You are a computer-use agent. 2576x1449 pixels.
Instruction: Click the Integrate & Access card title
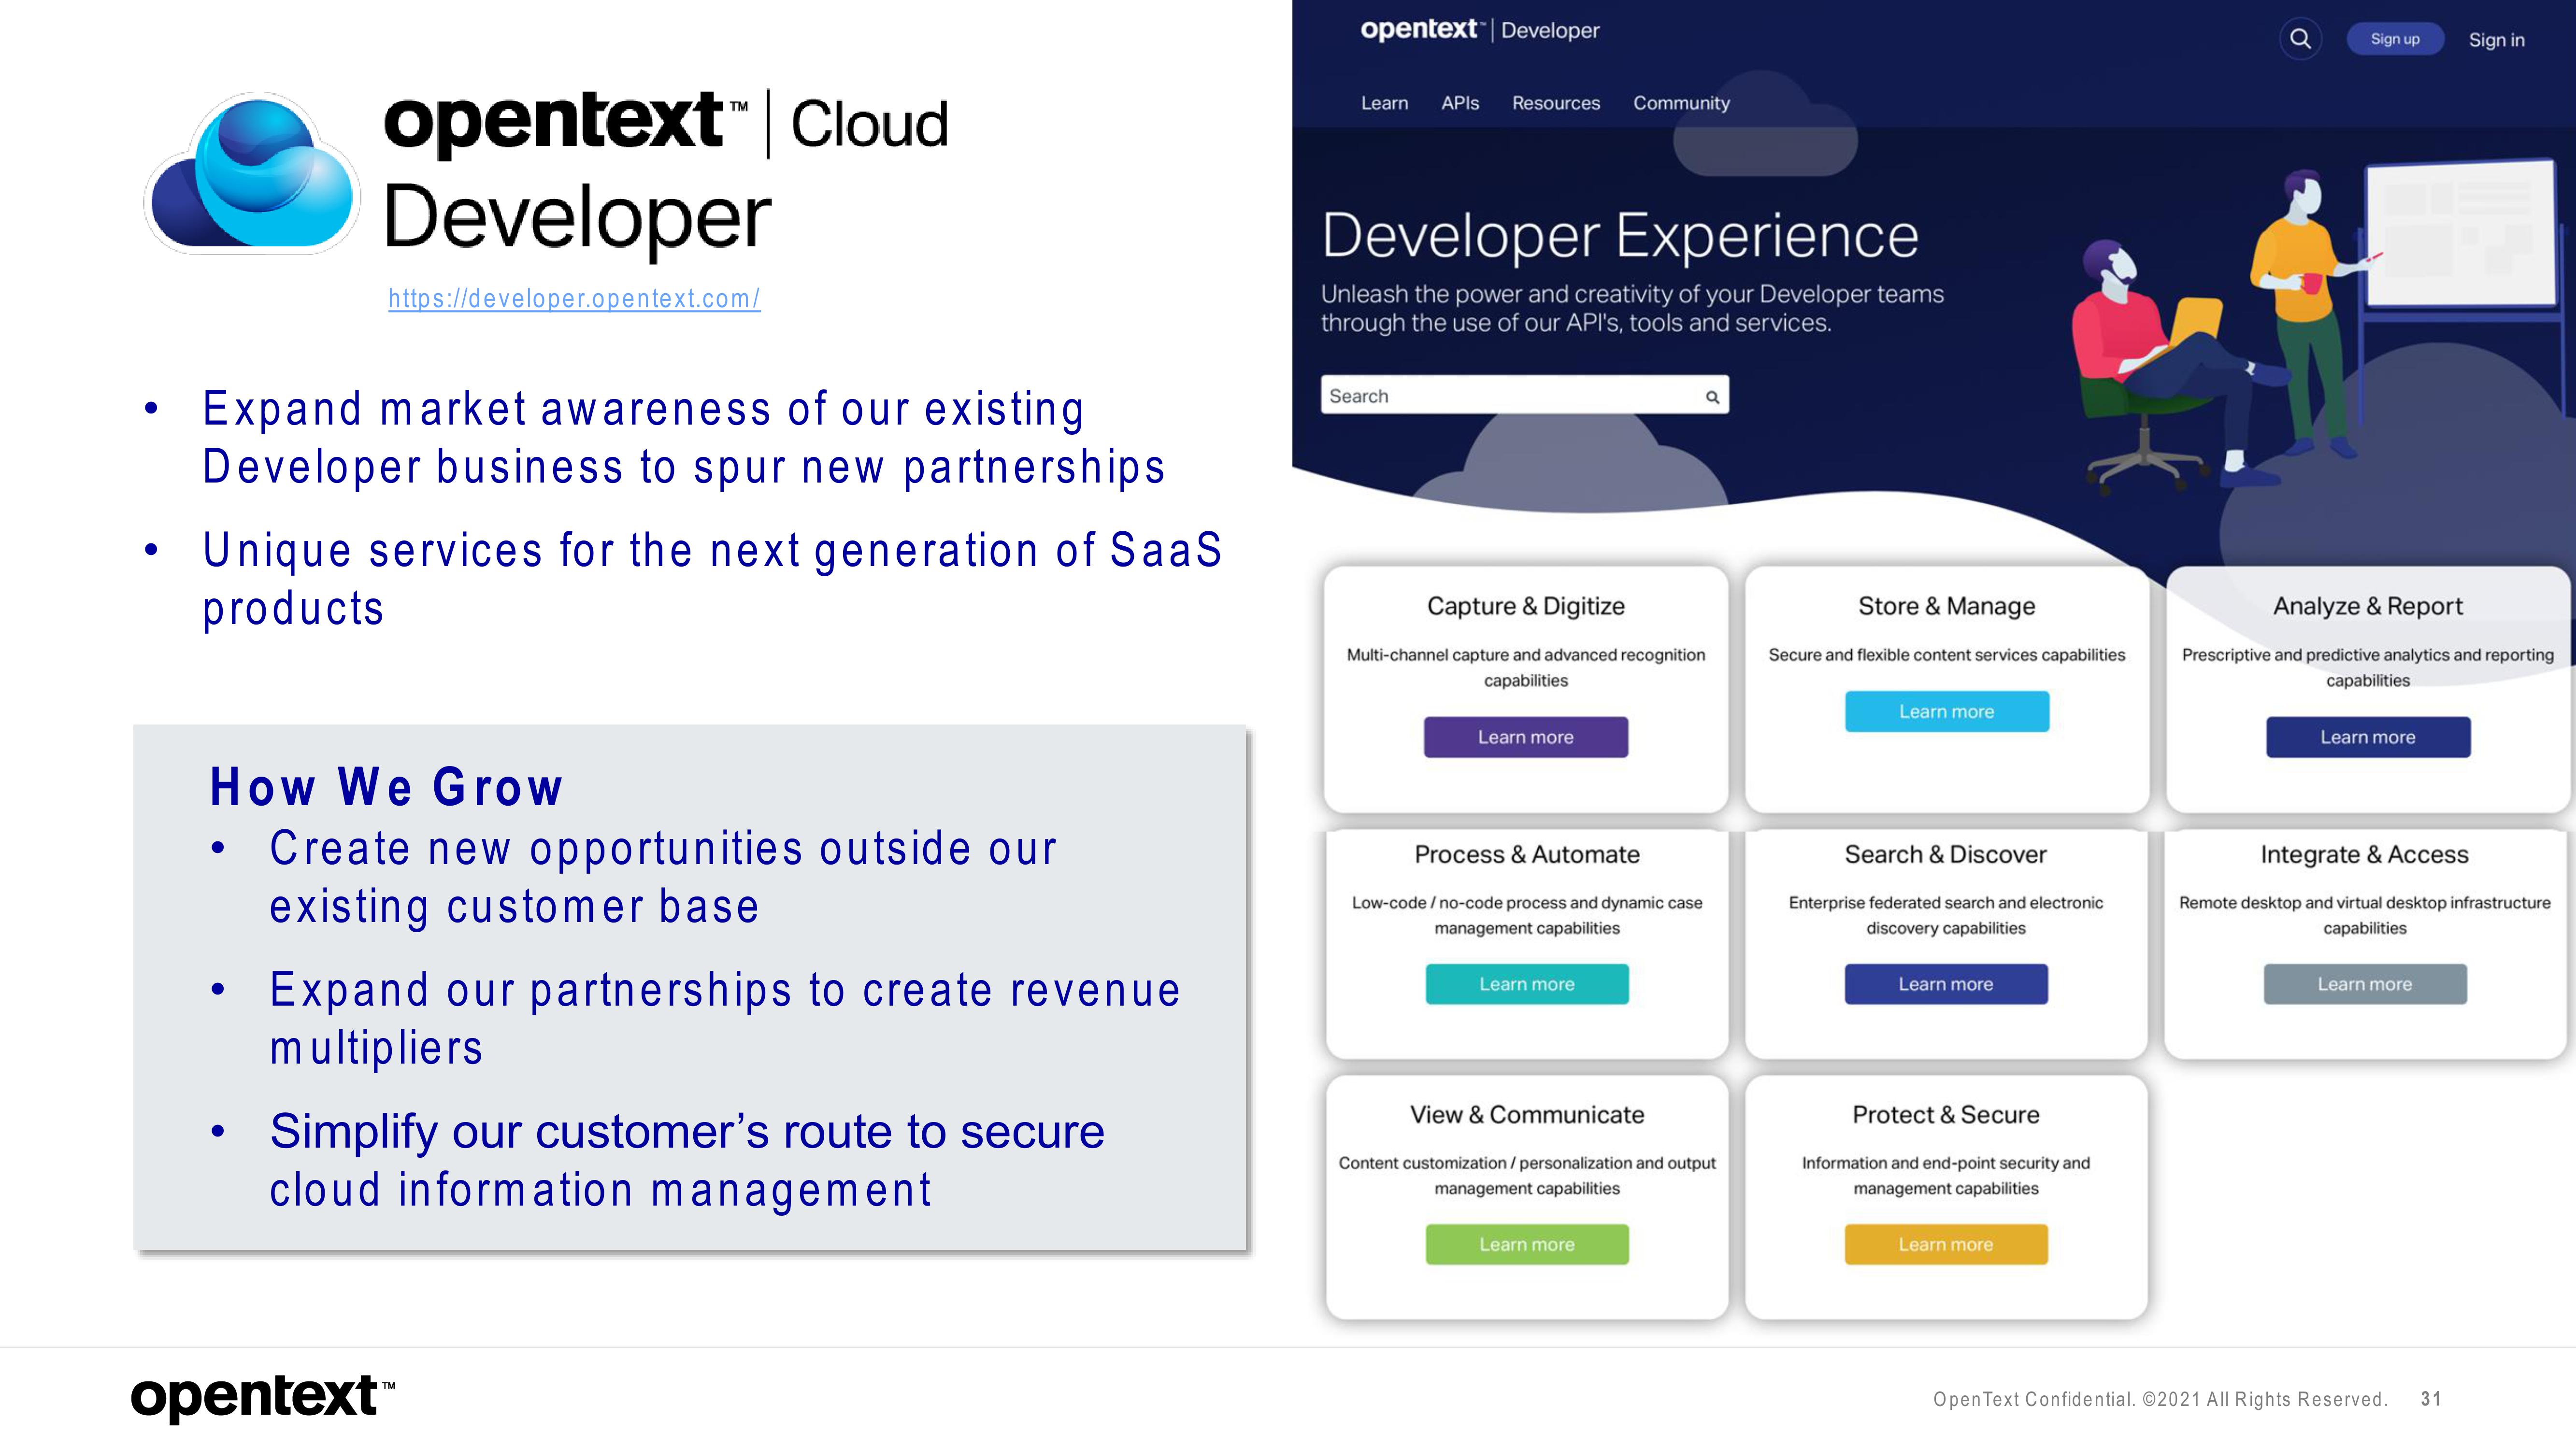point(2364,854)
